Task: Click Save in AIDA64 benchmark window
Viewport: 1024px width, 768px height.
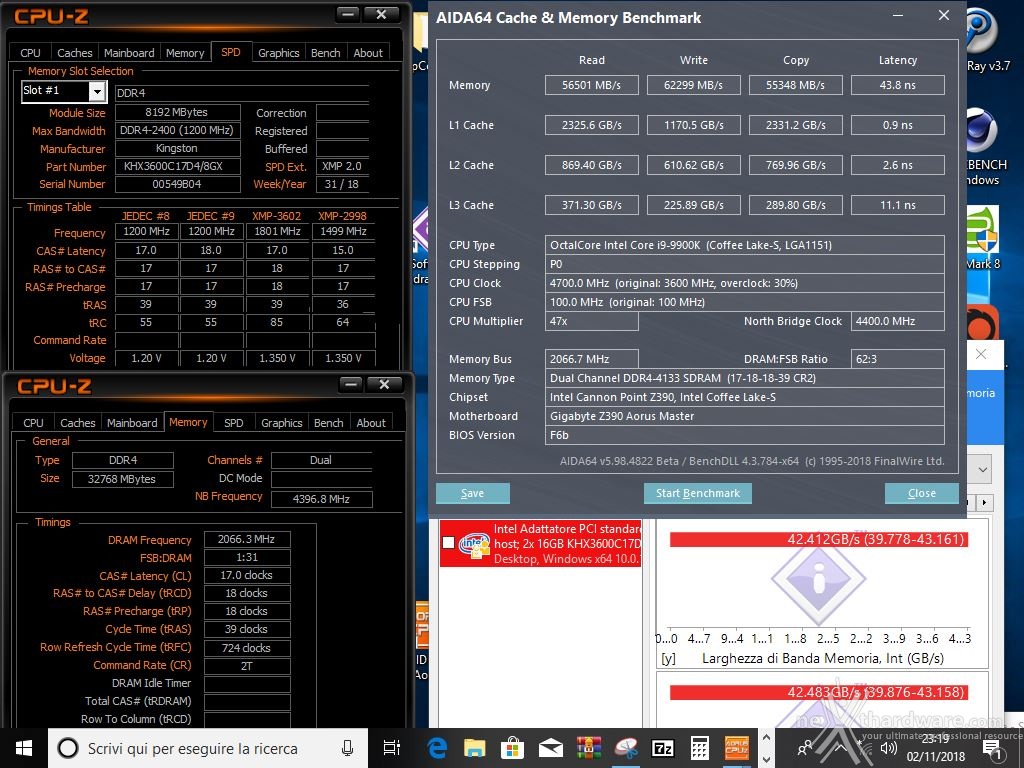Action: pyautogui.click(x=472, y=493)
